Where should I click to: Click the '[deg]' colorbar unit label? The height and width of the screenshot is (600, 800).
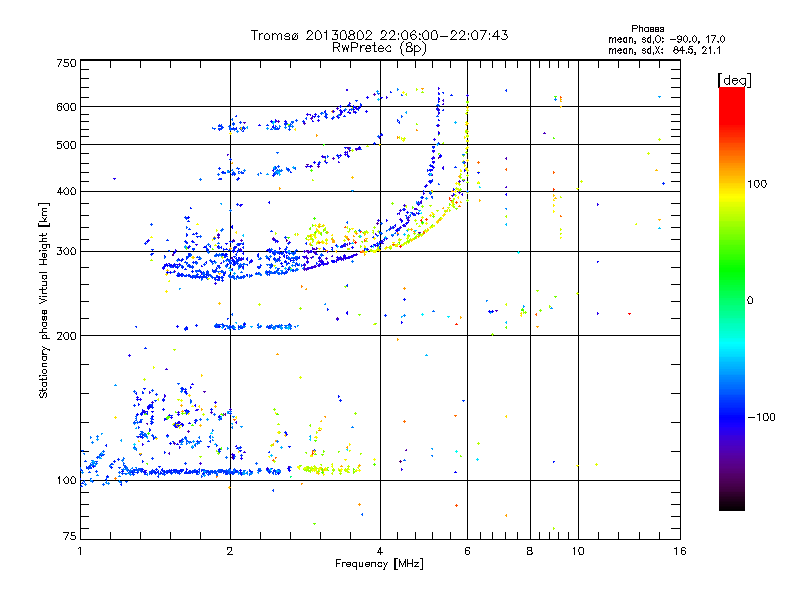(734, 80)
